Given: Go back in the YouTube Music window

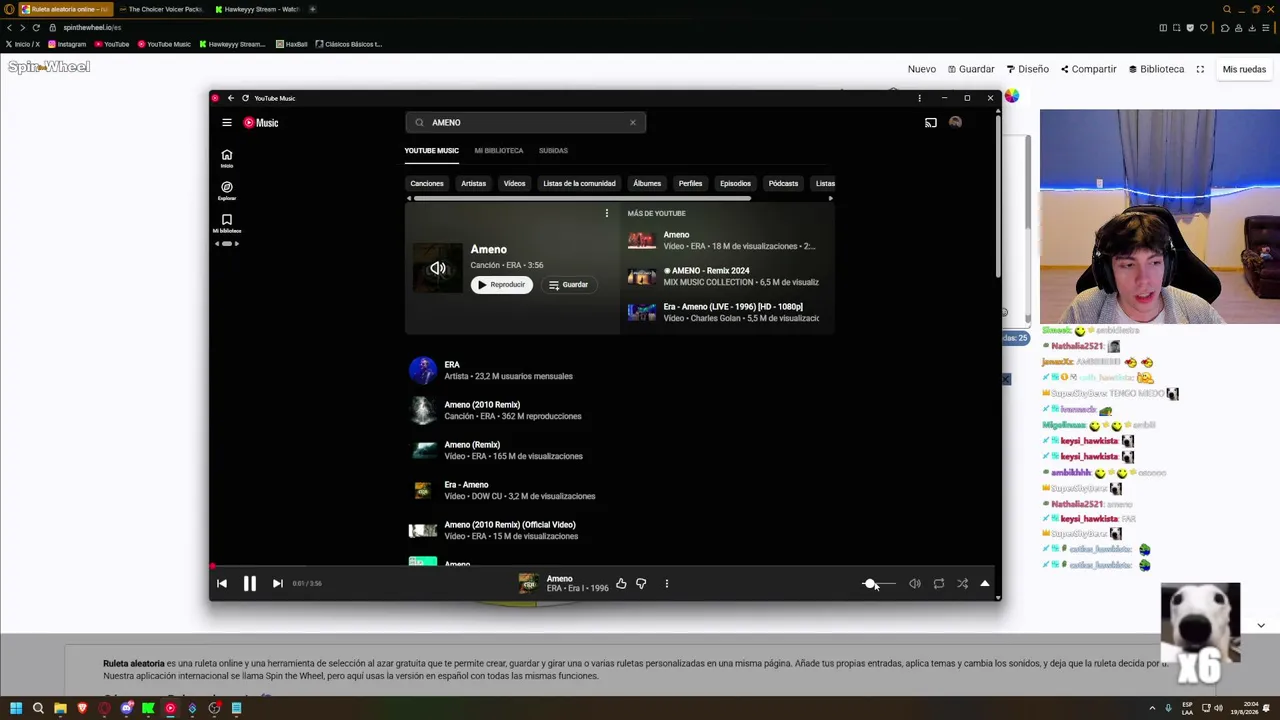Looking at the screenshot, I should point(231,98).
